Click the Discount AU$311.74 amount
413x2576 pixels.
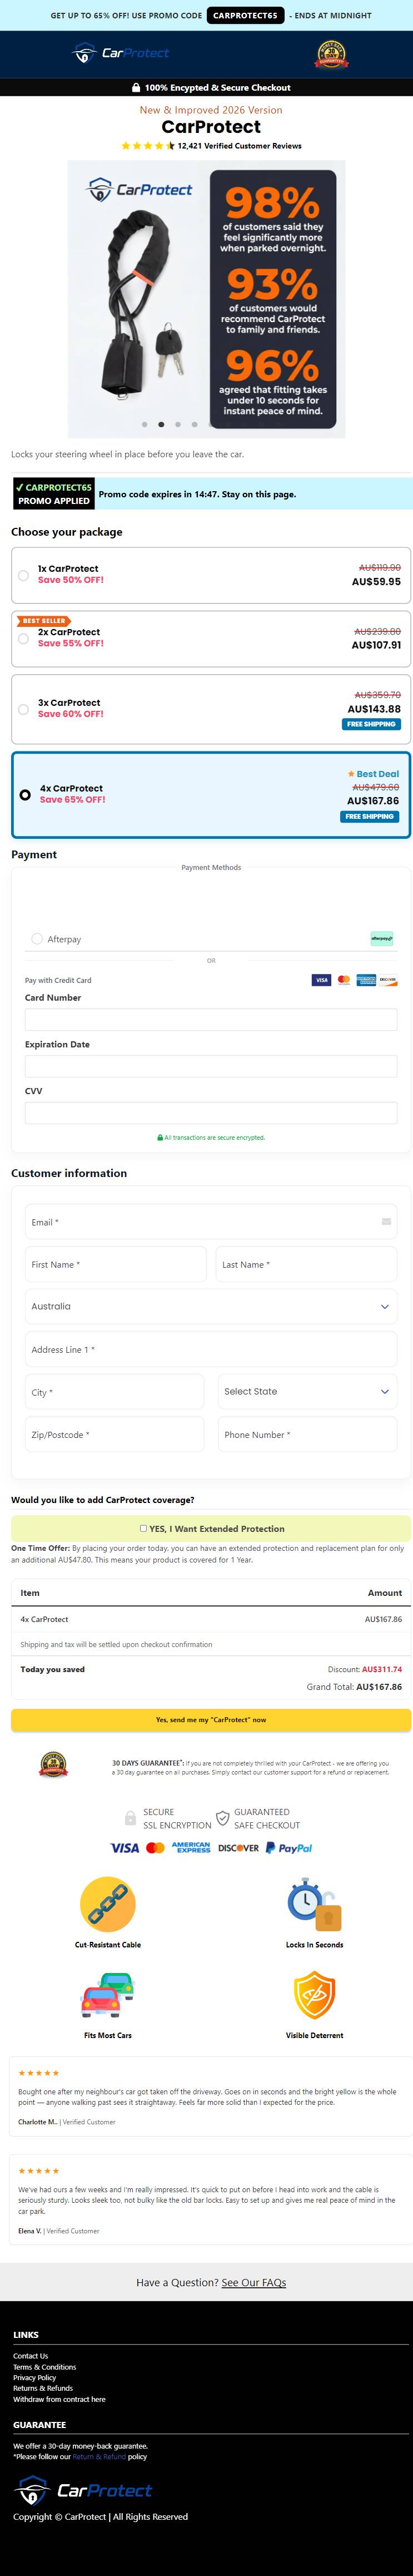pyautogui.click(x=382, y=1669)
